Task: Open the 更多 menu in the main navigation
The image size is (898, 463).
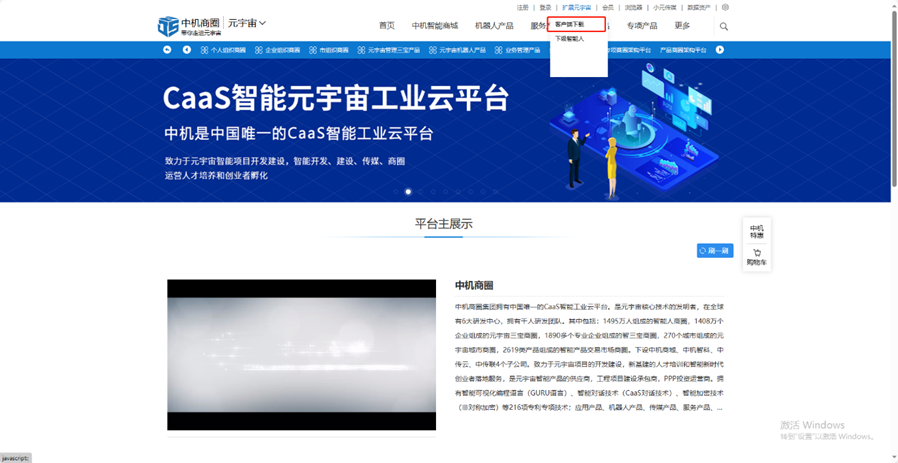Action: (682, 26)
